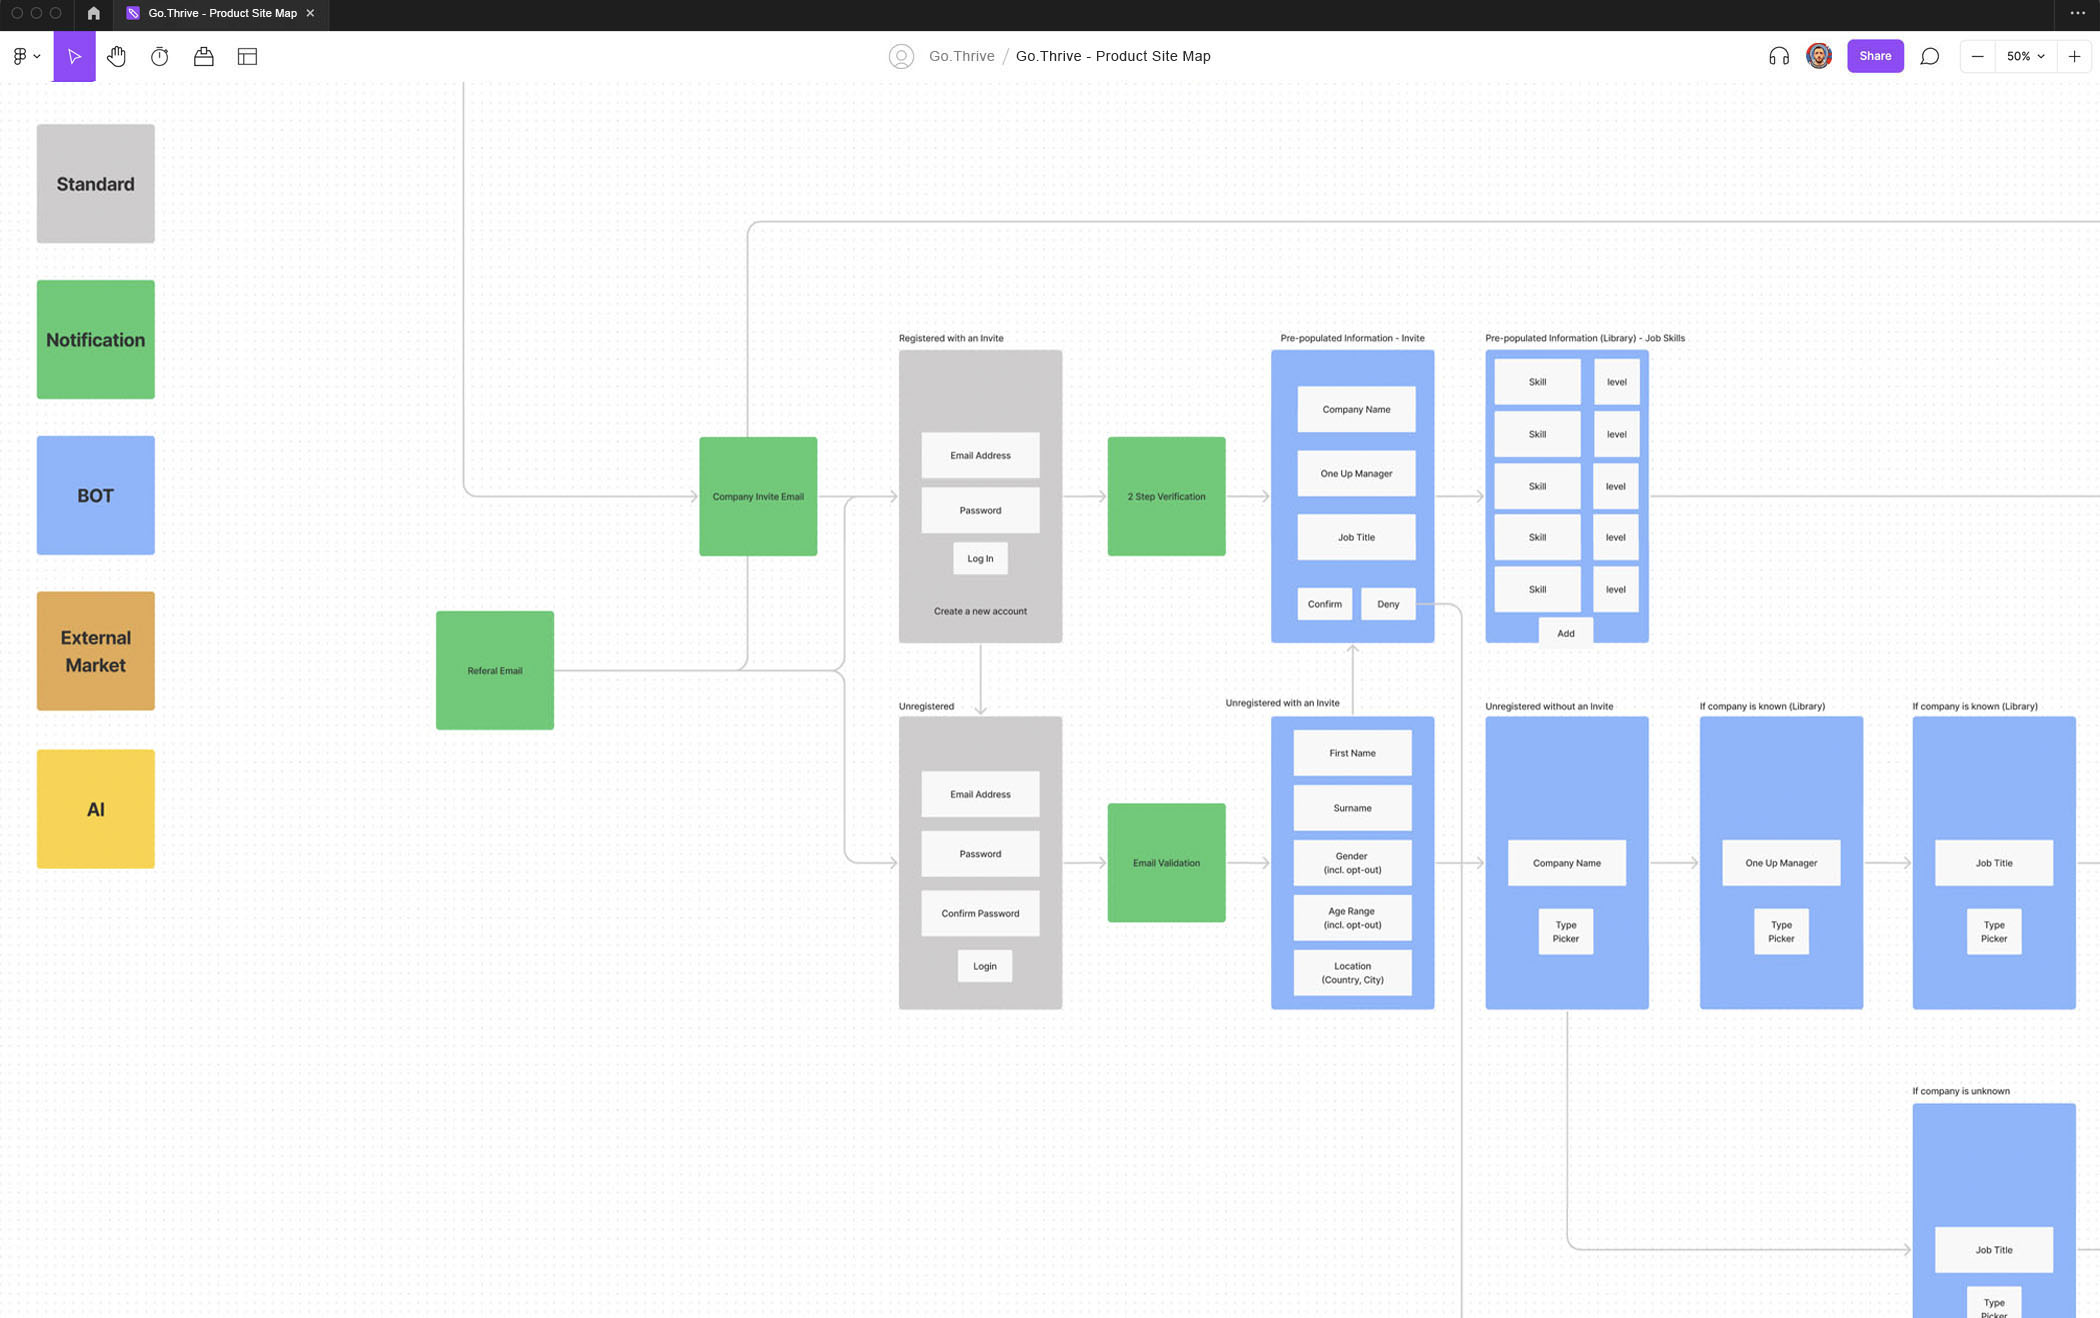Click the Share button
Viewport: 2100px width, 1318px height.
click(x=1875, y=56)
